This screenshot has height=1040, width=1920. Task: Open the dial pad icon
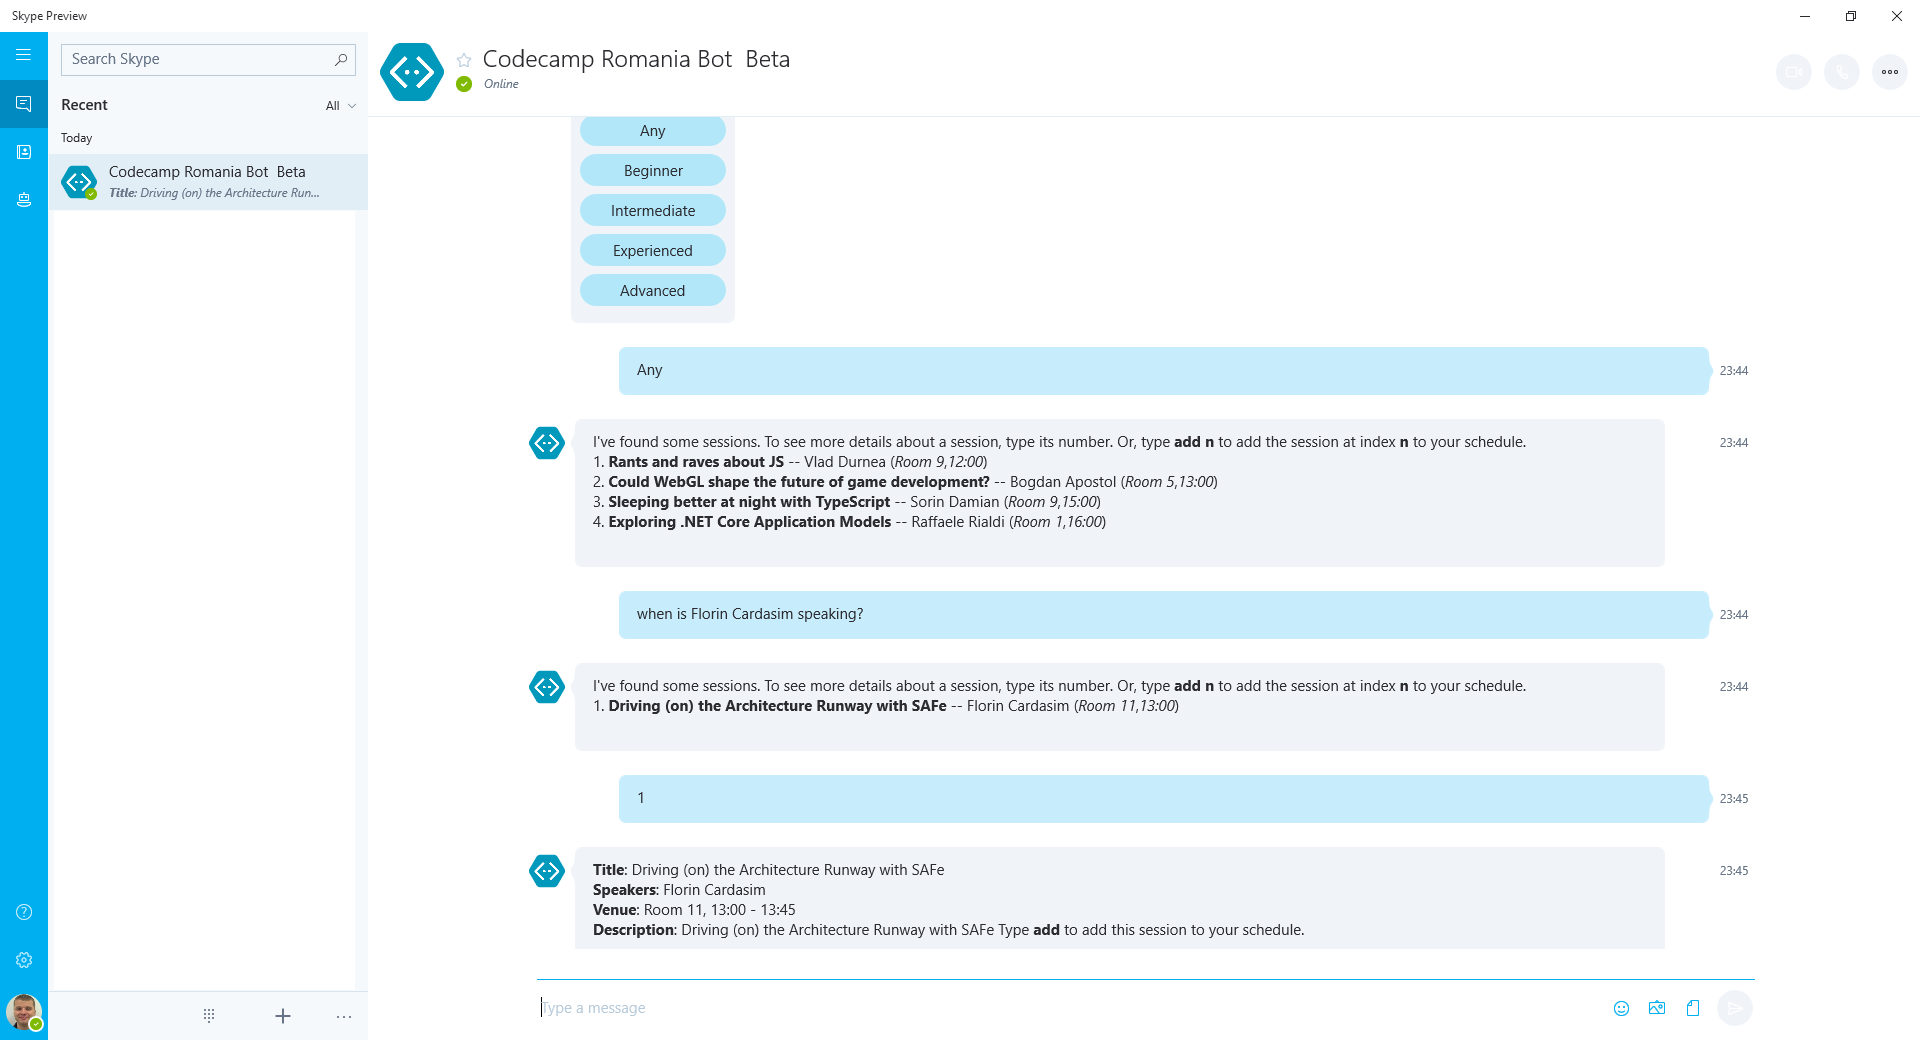click(x=209, y=1016)
